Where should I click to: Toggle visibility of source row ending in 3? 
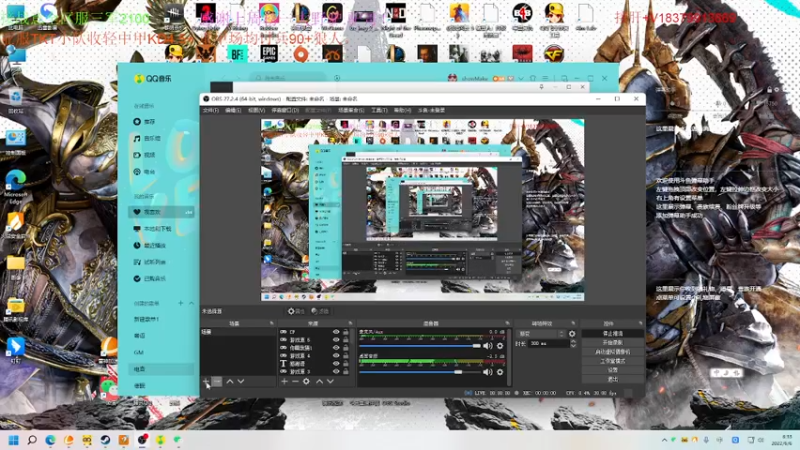point(336,371)
